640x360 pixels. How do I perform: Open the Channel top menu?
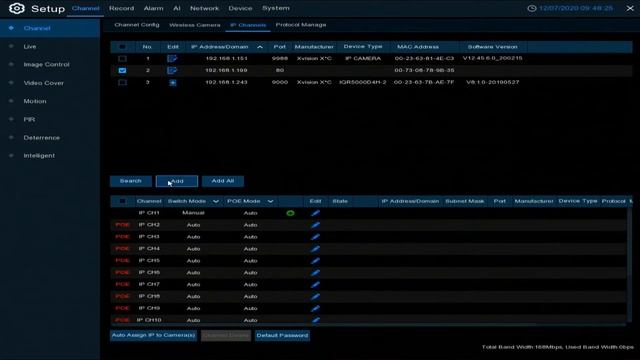coord(85,8)
